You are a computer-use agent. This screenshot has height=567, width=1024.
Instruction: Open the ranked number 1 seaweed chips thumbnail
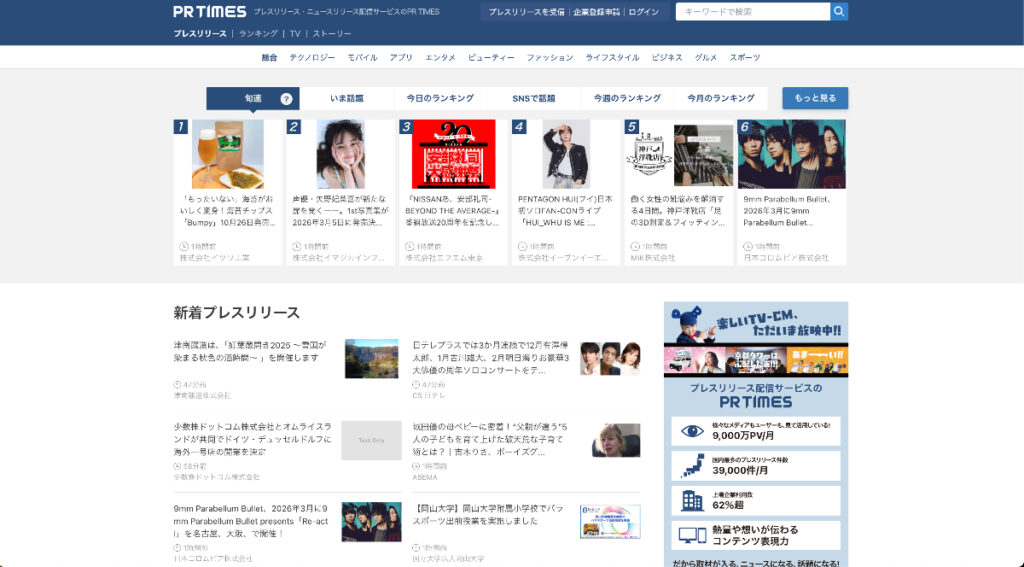[228, 155]
